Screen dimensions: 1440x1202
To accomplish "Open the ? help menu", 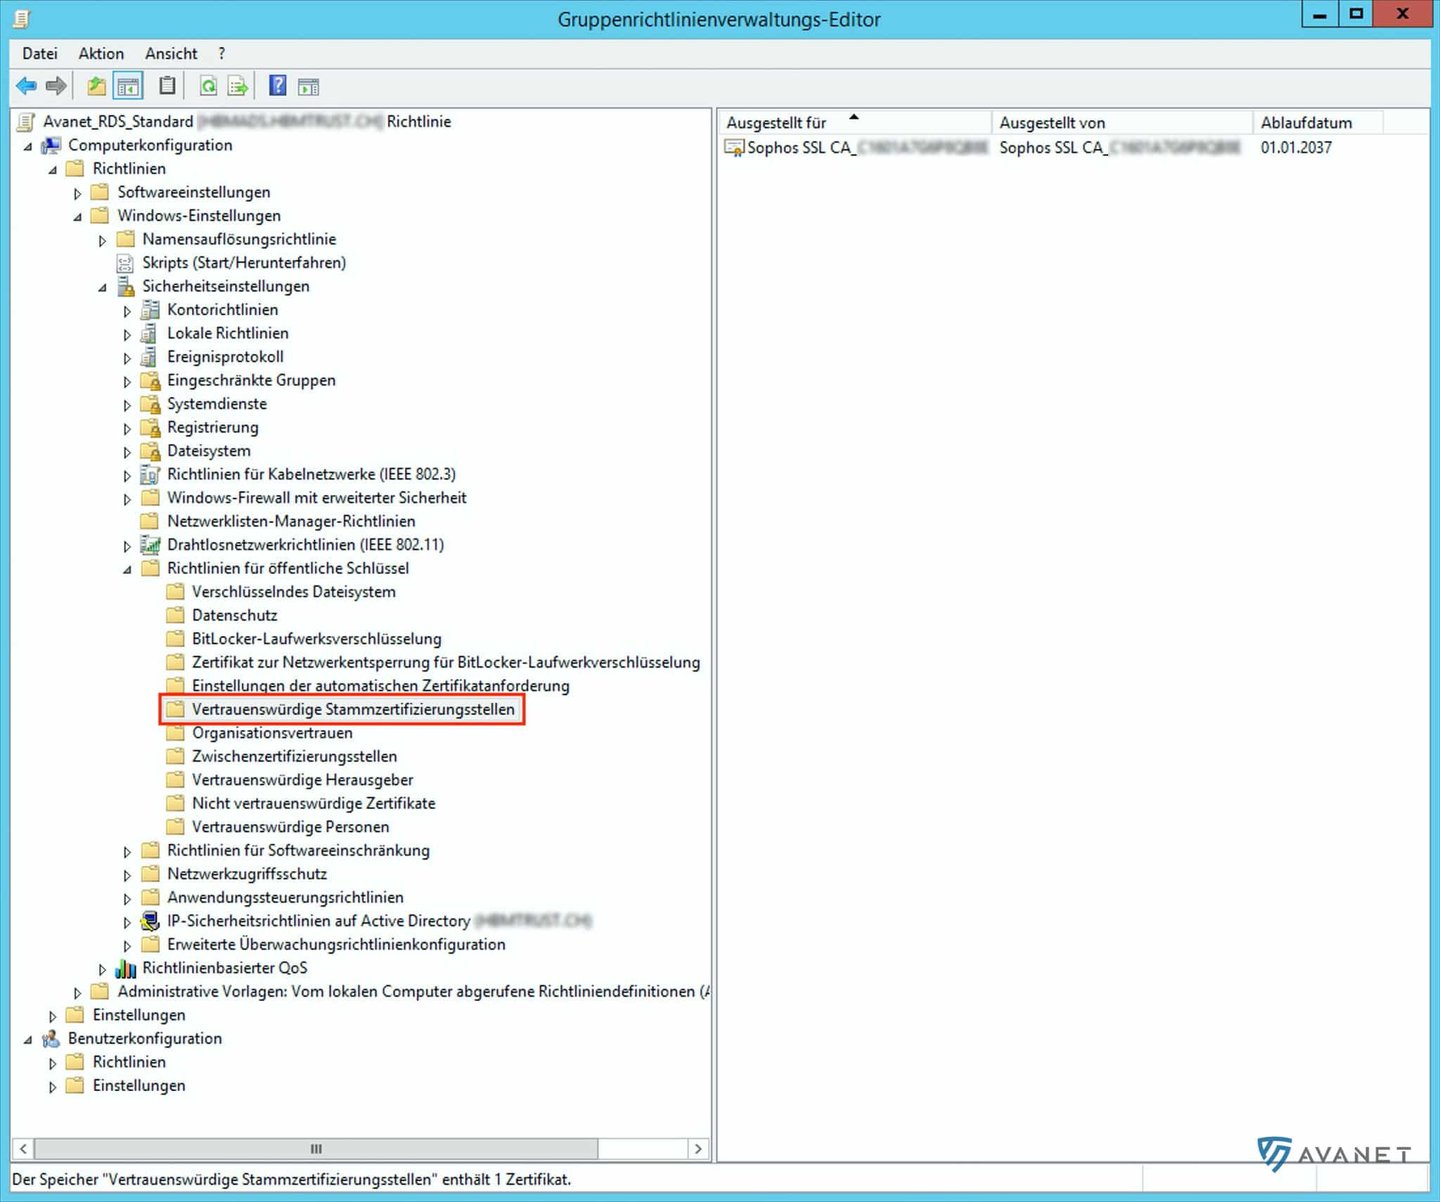I will tap(222, 53).
